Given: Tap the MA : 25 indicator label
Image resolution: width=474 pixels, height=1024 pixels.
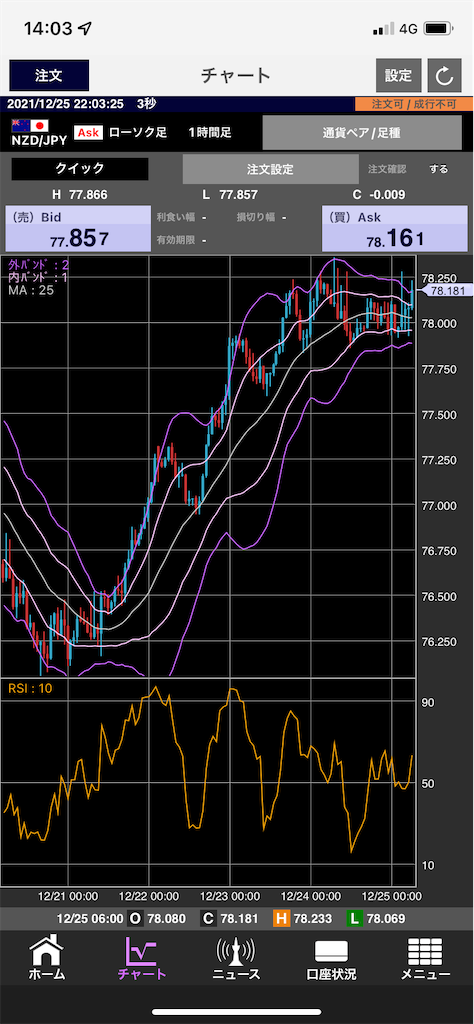Looking at the screenshot, I should pyautogui.click(x=31, y=289).
